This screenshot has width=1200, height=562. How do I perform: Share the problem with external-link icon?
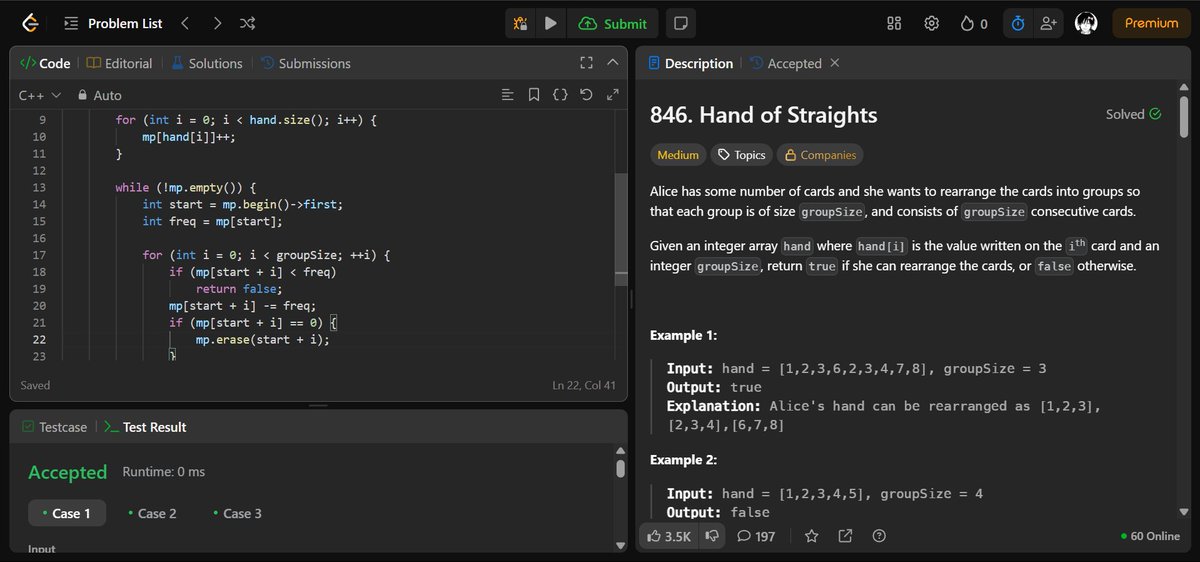pos(845,536)
